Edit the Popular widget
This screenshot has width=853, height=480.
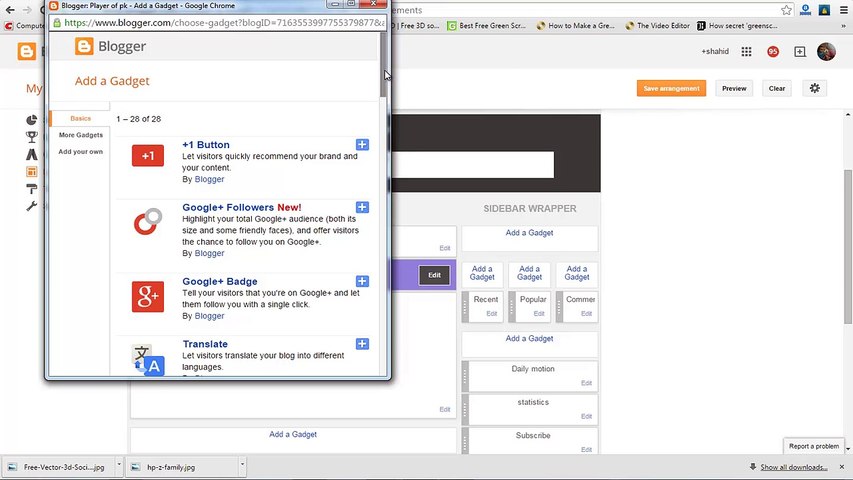539,313
